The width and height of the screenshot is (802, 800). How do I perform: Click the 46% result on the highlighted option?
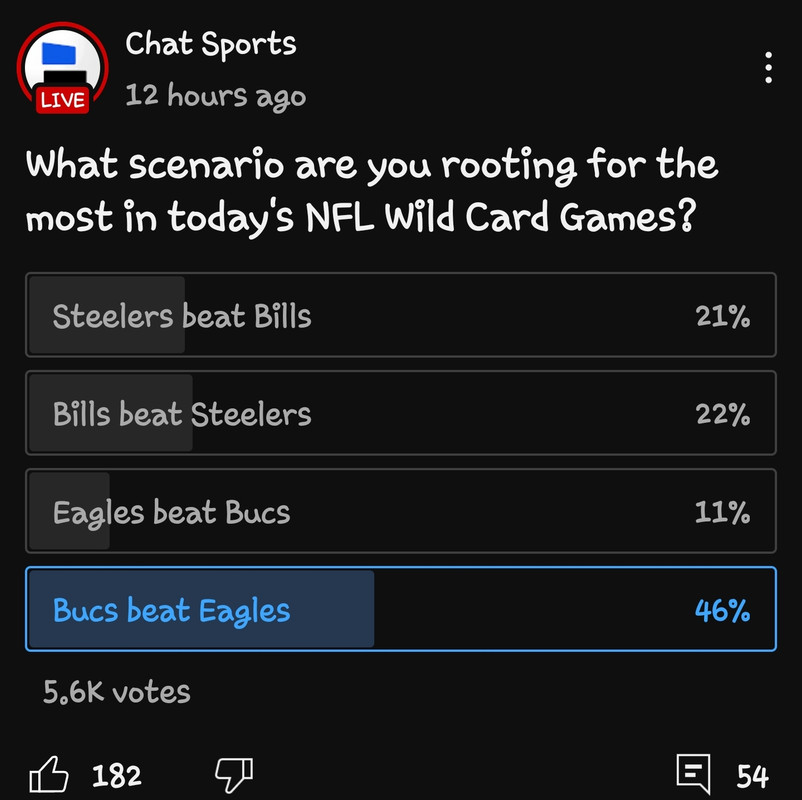pos(722,610)
